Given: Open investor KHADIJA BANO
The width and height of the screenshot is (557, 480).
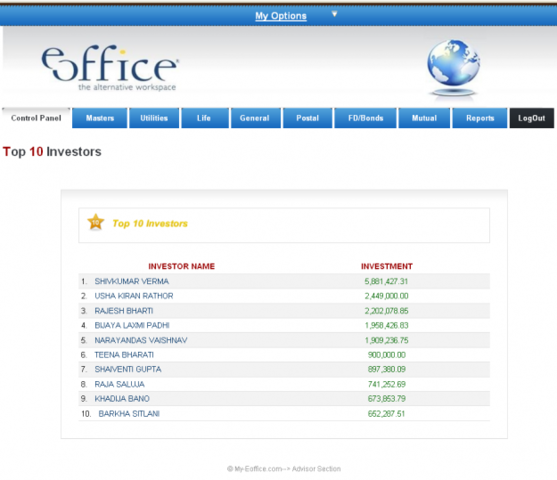Looking at the screenshot, I should pyautogui.click(x=122, y=399).
